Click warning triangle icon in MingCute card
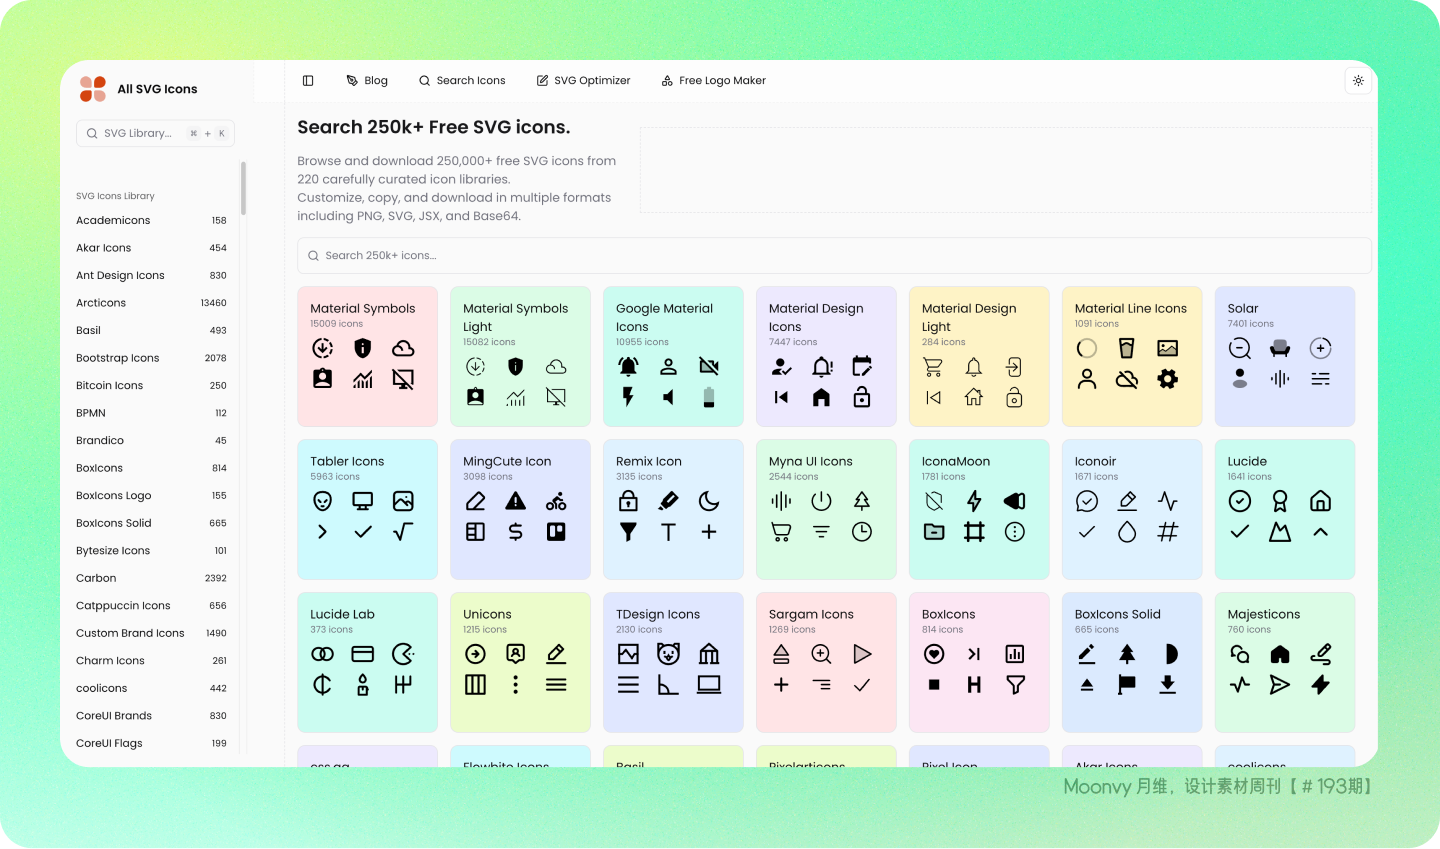This screenshot has width=1440, height=849. click(x=516, y=501)
